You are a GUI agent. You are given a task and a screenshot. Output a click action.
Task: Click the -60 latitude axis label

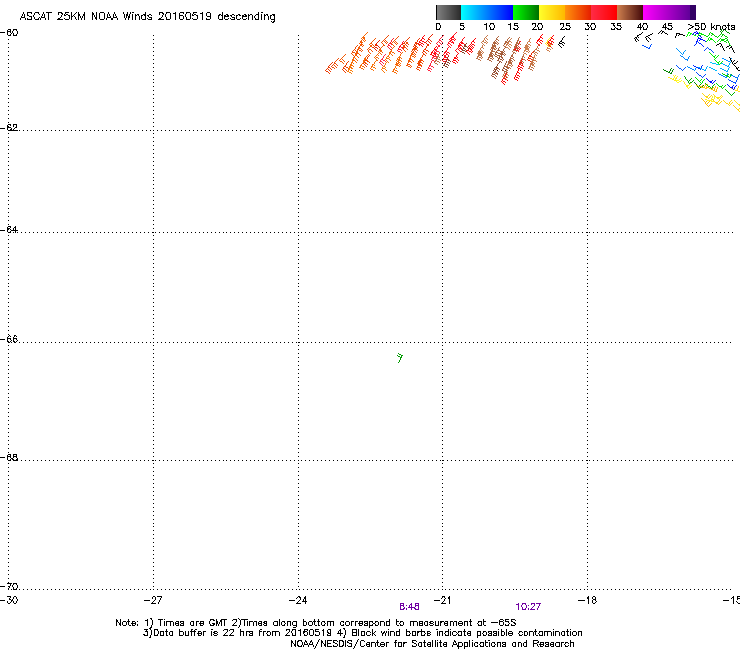(9, 33)
